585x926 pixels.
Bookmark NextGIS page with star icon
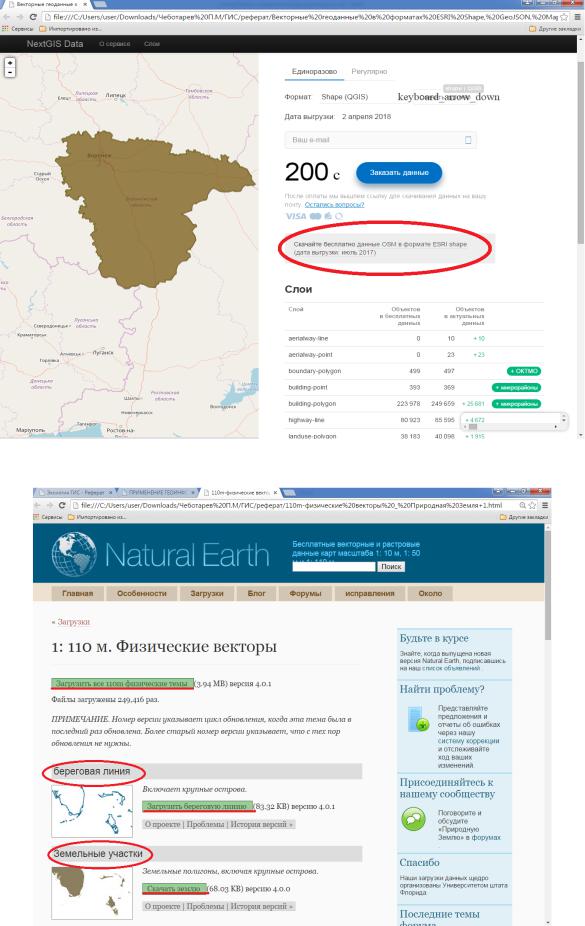point(564,17)
